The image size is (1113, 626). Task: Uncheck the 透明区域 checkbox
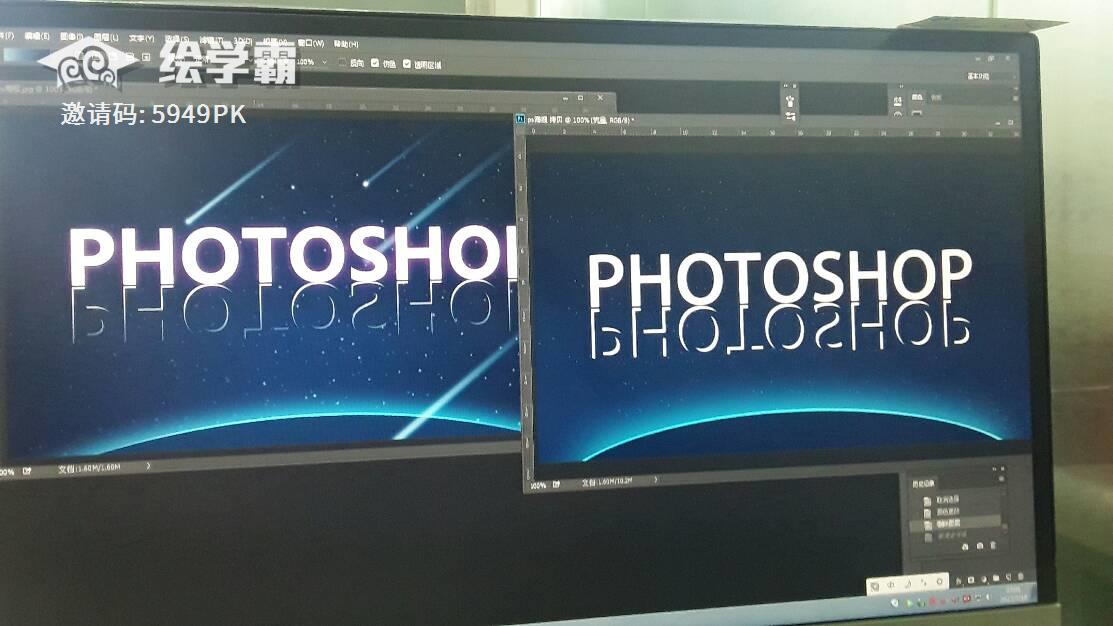point(407,64)
